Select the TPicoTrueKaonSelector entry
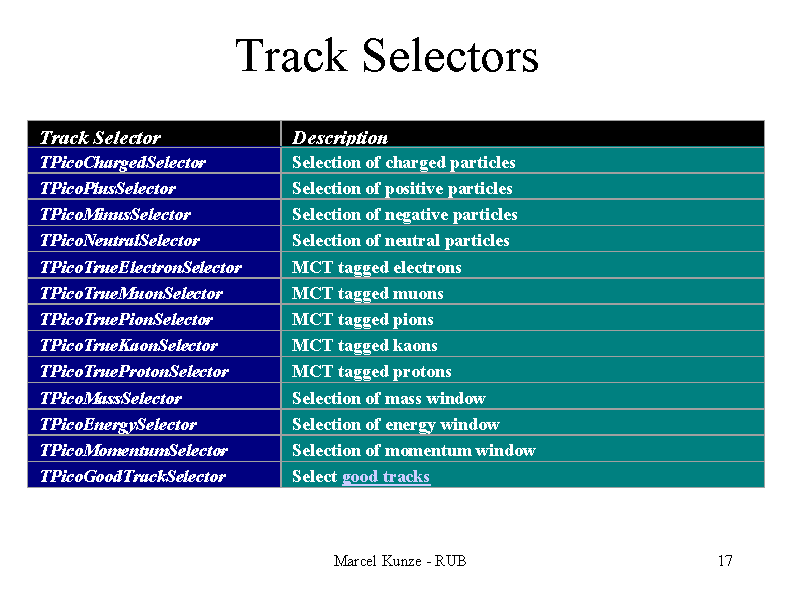Viewport: 800px width, 600px height. [129, 345]
